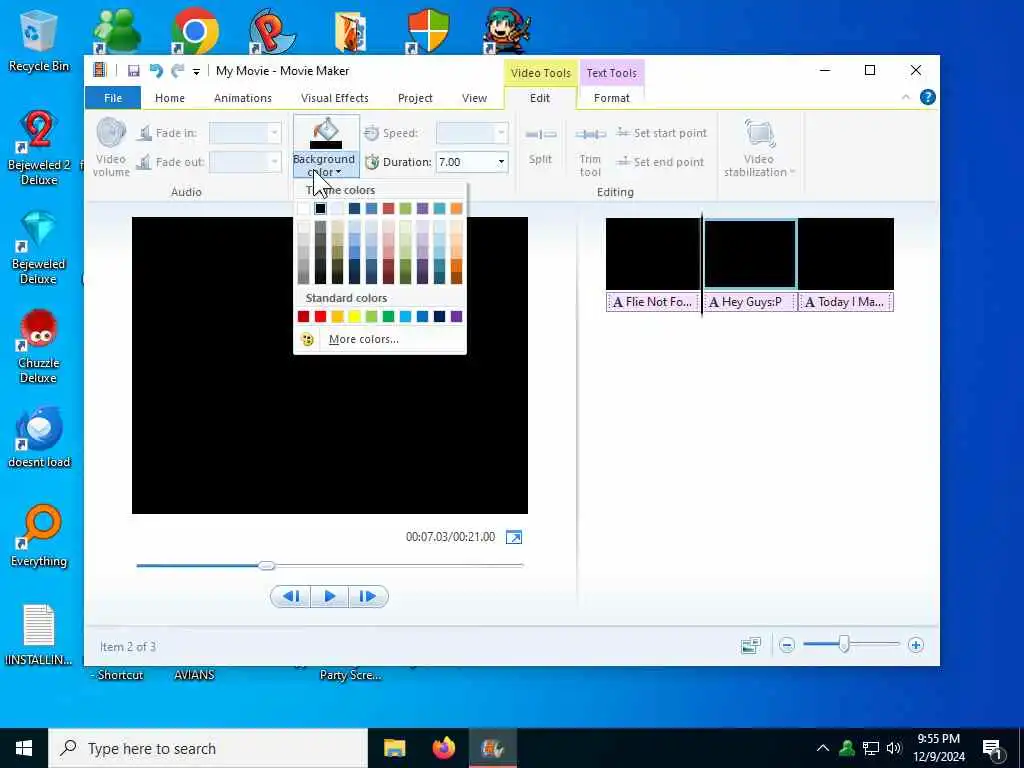Switch to the Home tab
Viewport: 1024px width, 768px height.
(x=170, y=98)
